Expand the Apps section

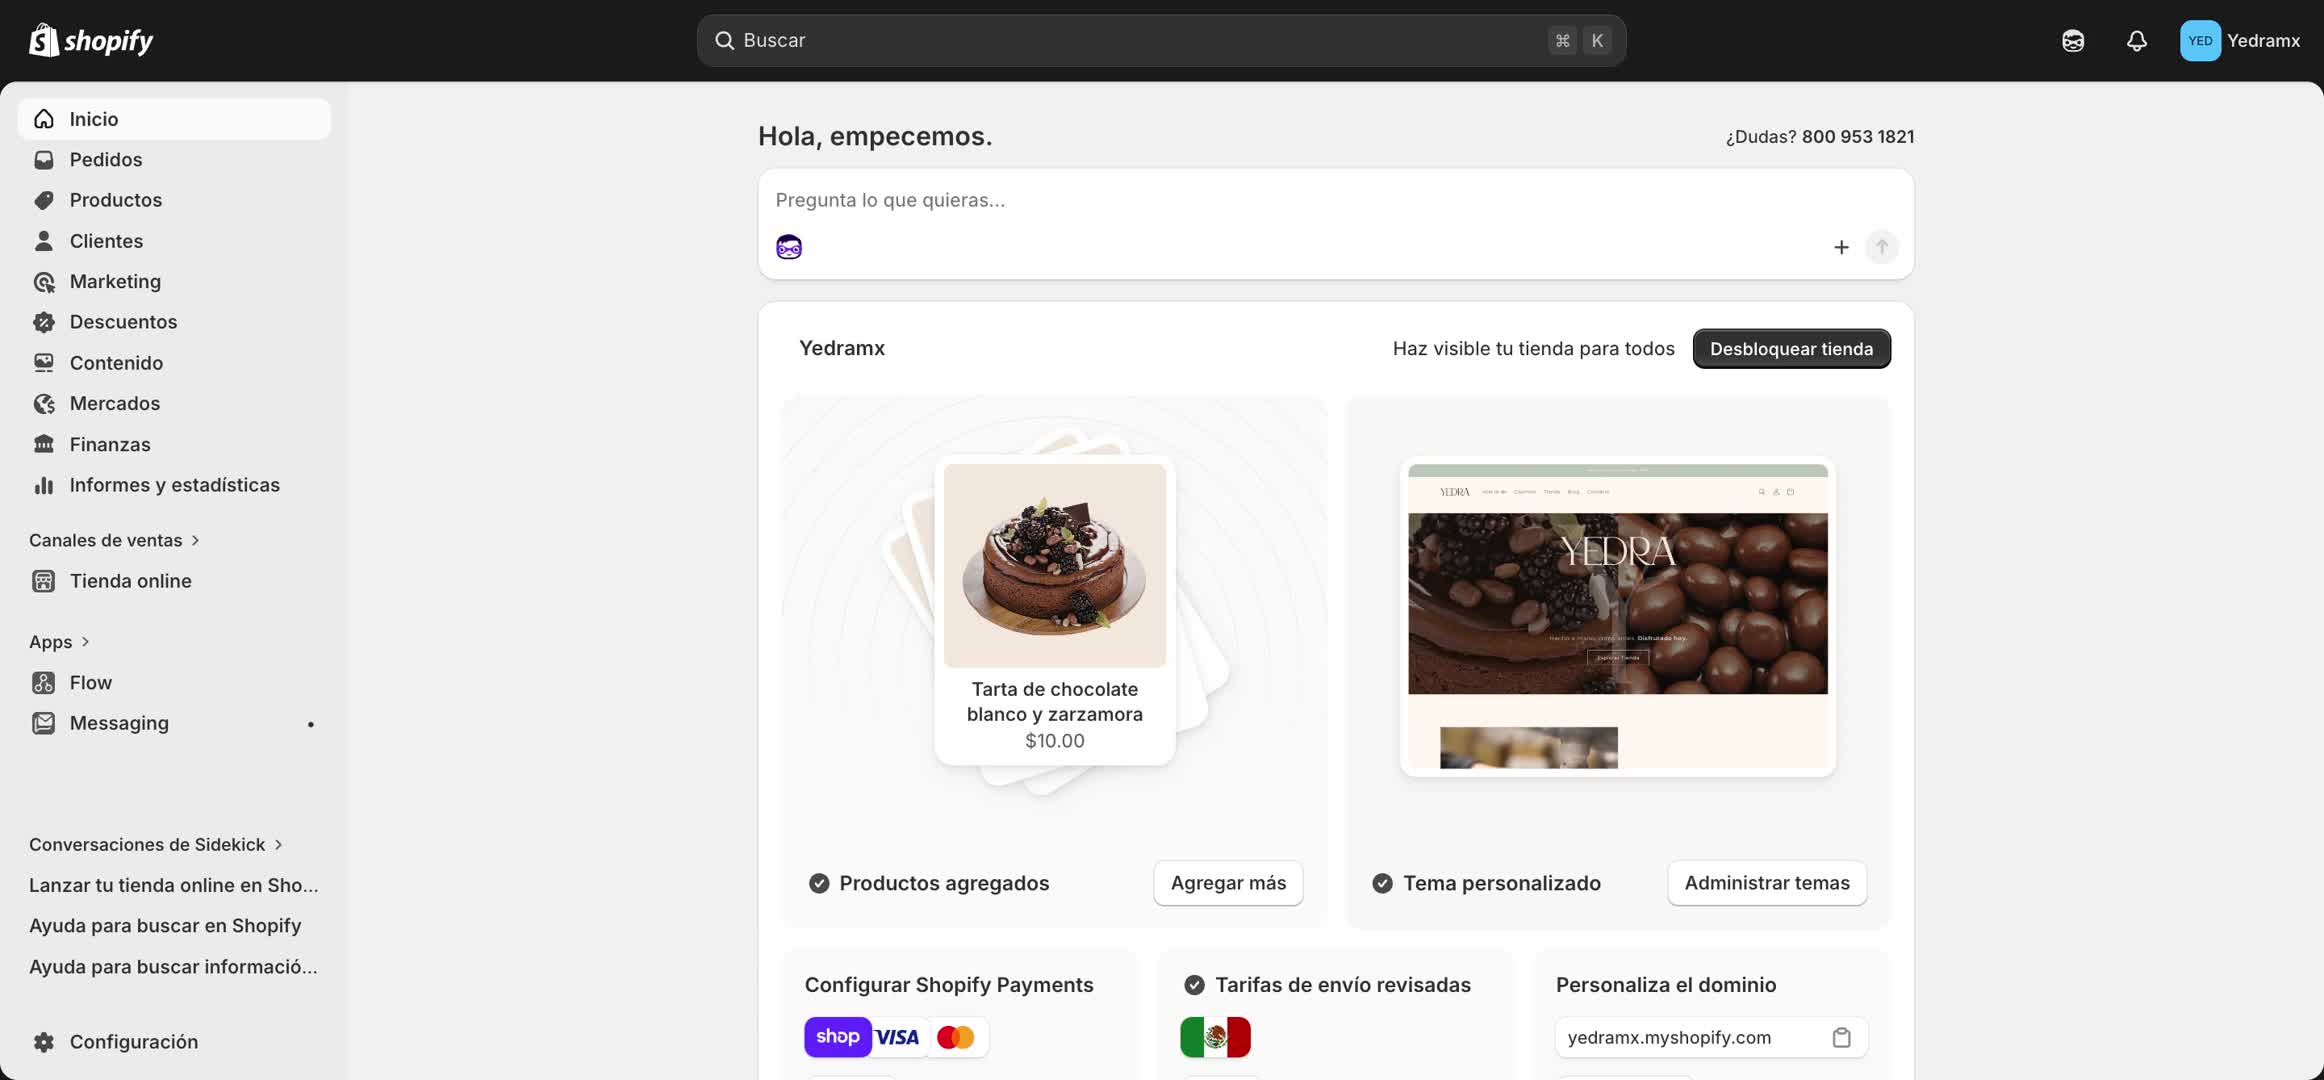pyautogui.click(x=60, y=642)
